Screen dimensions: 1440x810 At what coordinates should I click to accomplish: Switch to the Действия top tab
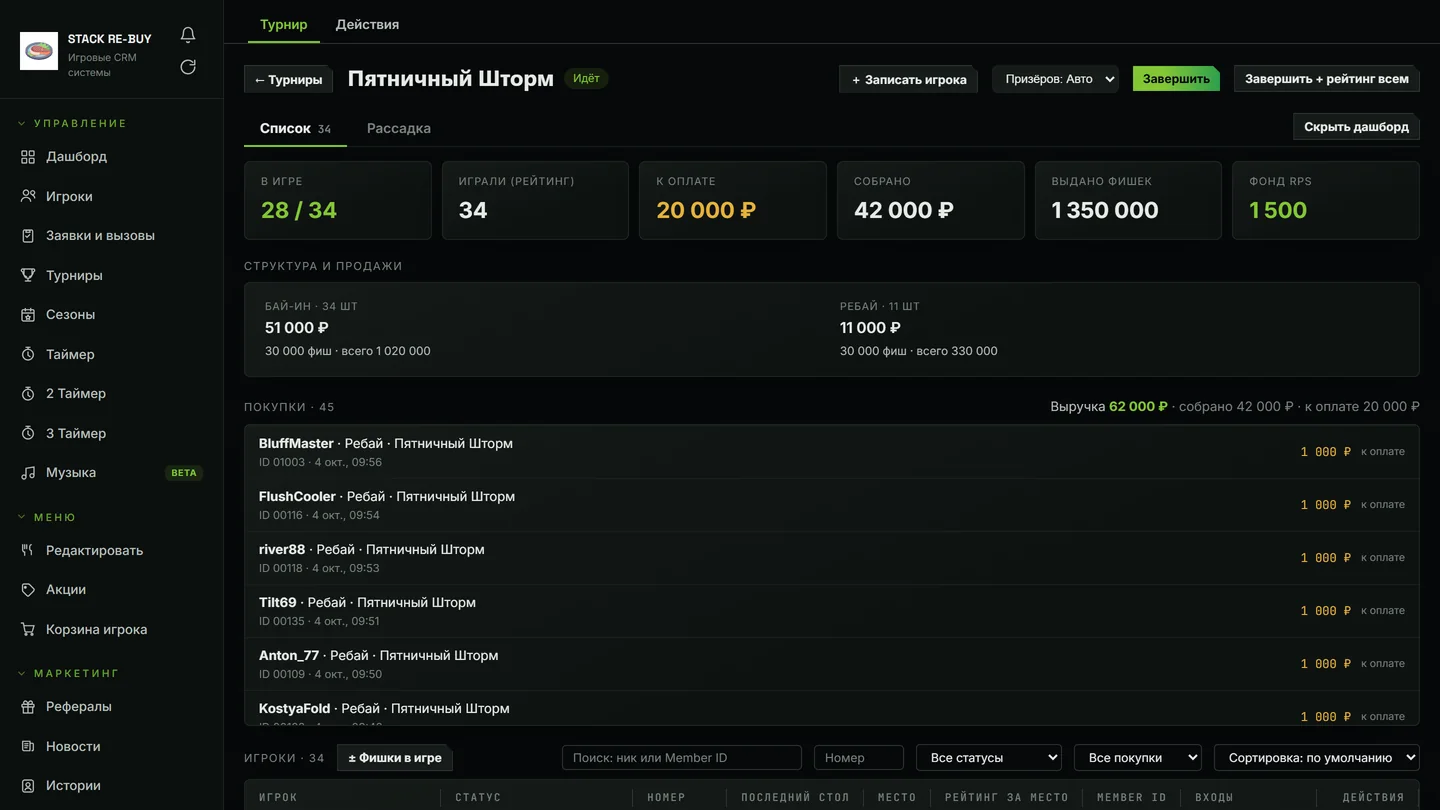pyautogui.click(x=367, y=24)
